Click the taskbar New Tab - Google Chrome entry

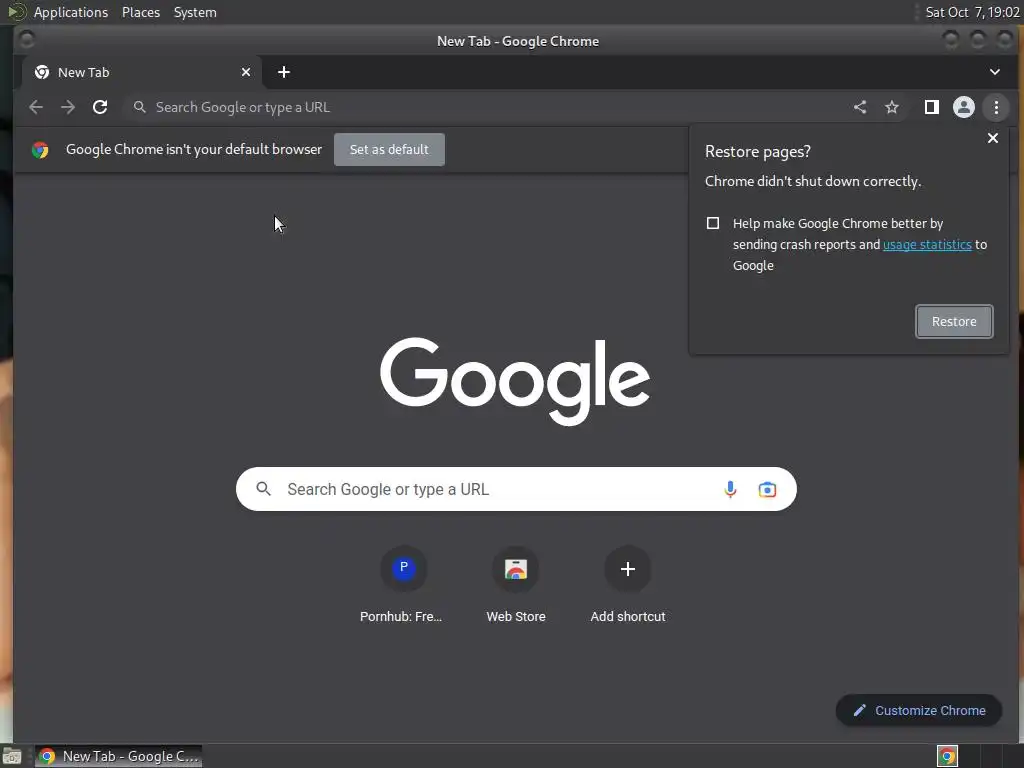tap(118, 756)
